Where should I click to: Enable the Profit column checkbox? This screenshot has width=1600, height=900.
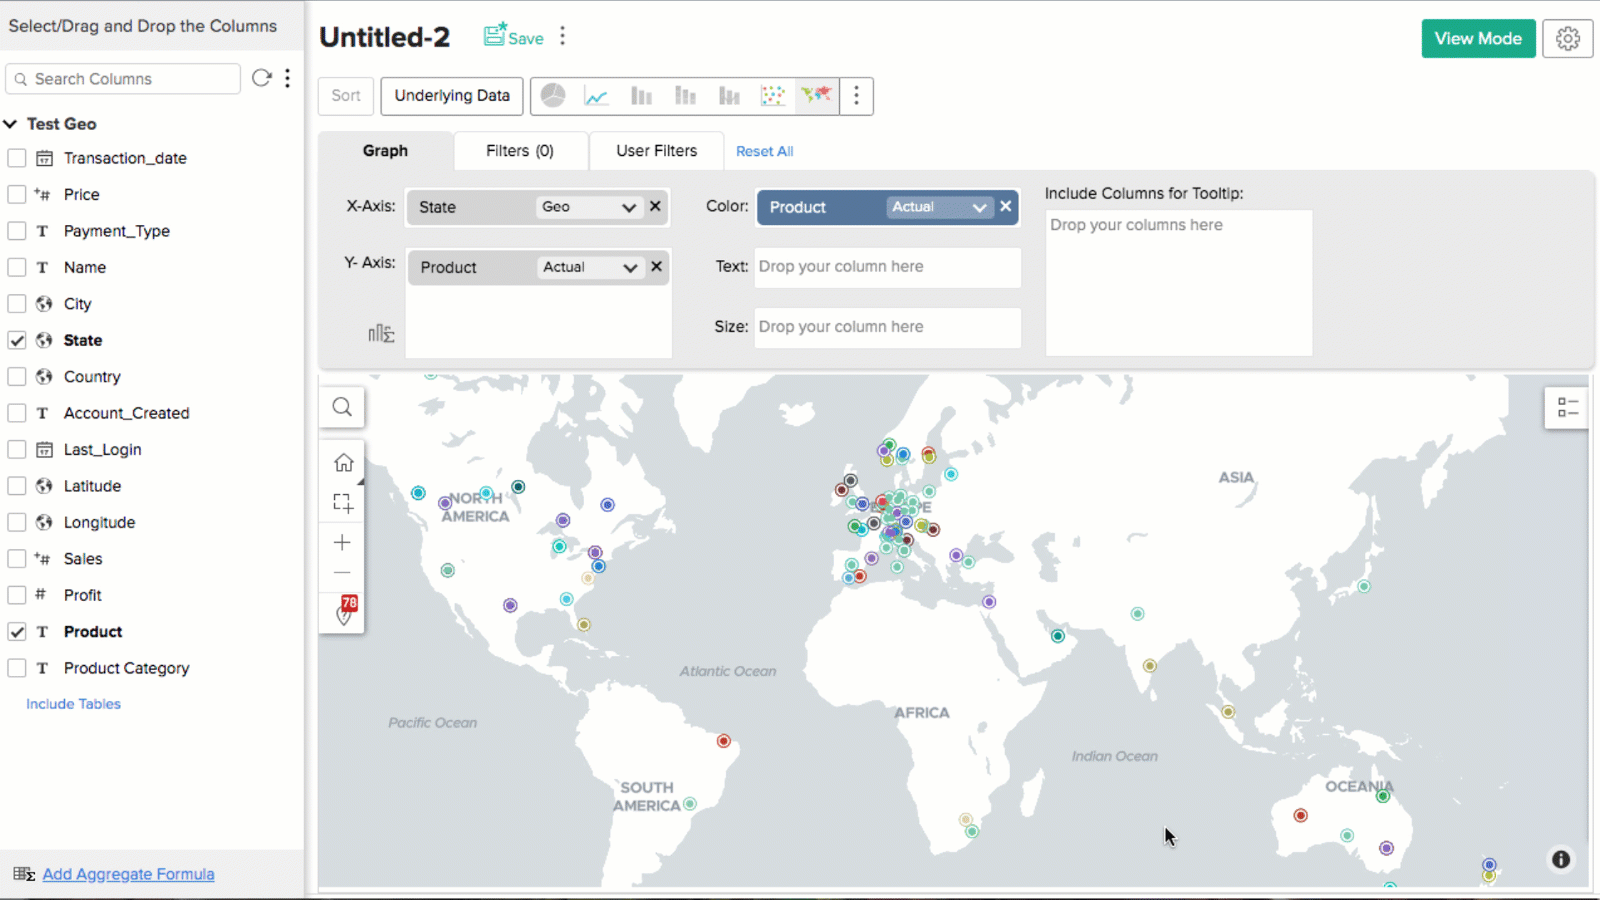(x=17, y=595)
